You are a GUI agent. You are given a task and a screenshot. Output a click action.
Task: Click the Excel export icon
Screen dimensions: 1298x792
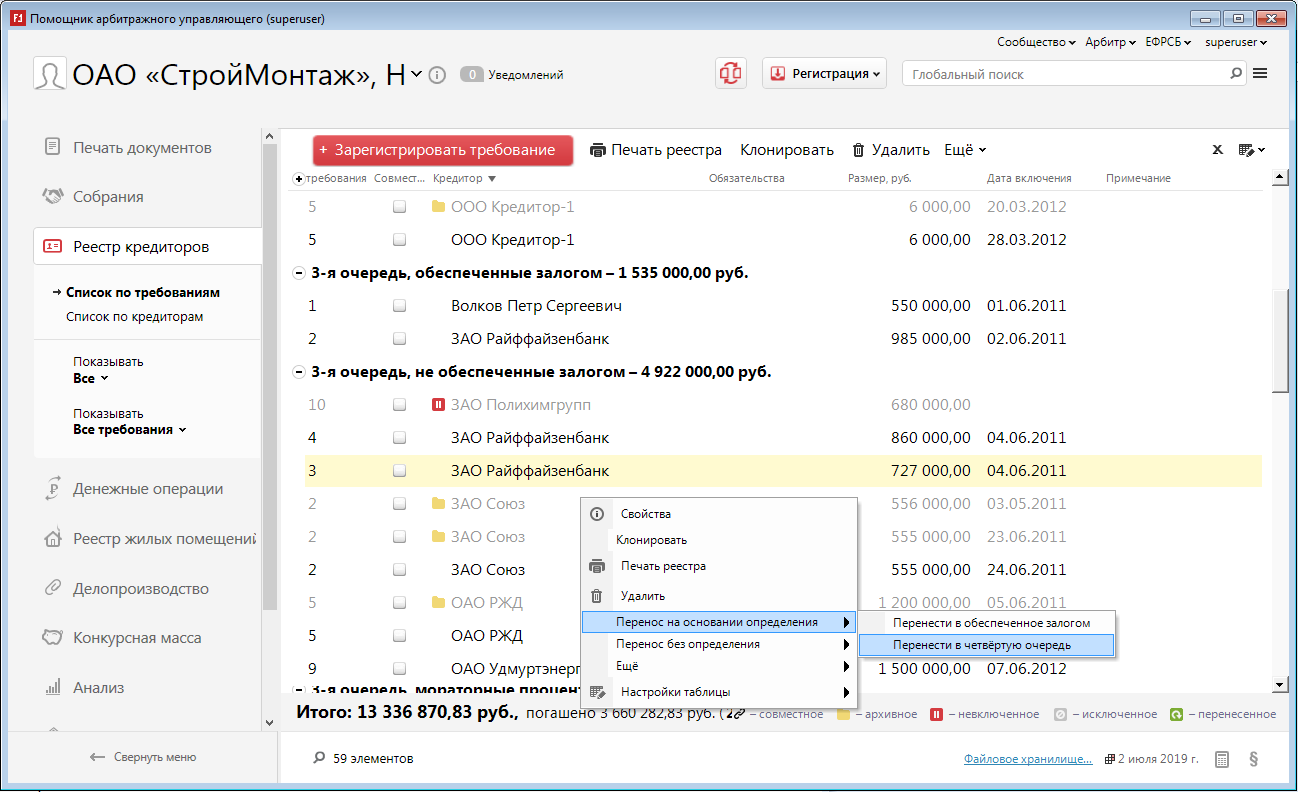coord(1217,150)
